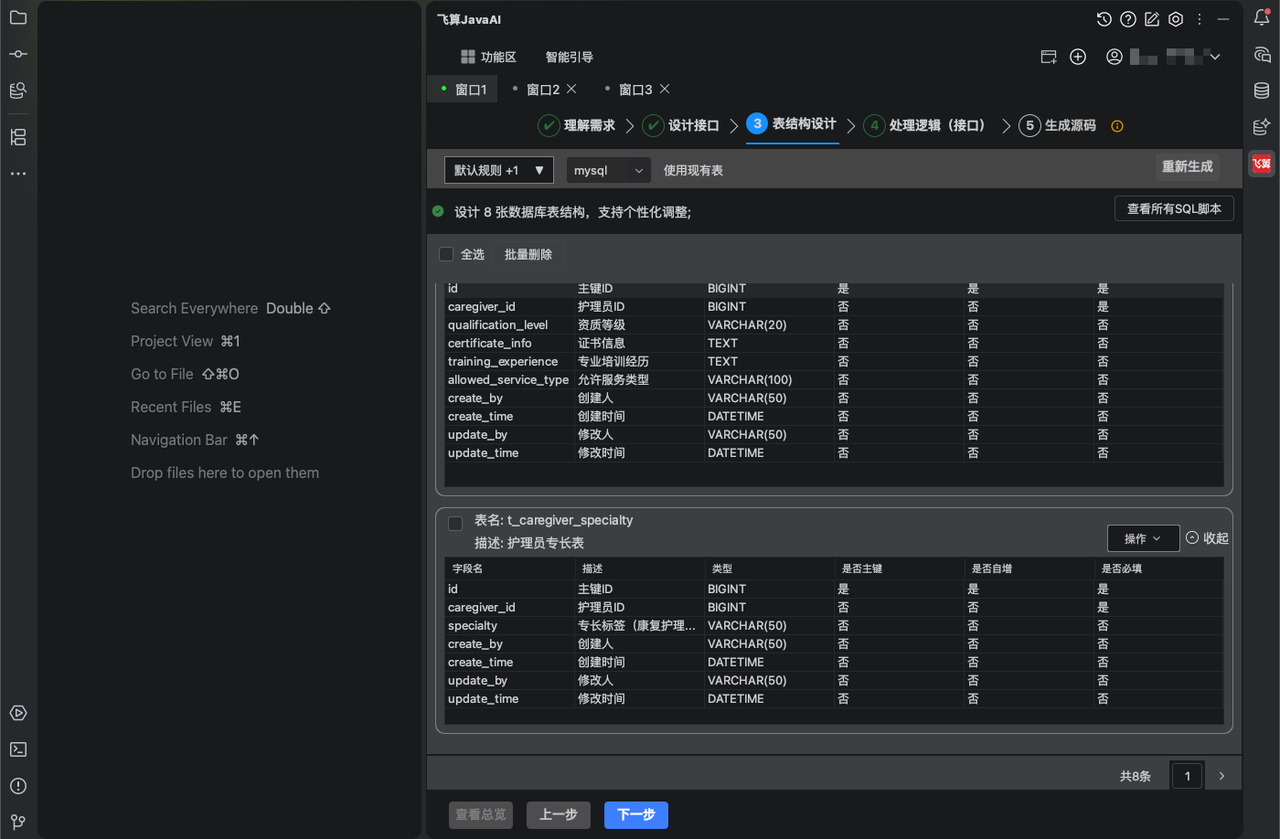Open the Problems warning icon
Image resolution: width=1280 pixels, height=839 pixels.
click(x=18, y=786)
